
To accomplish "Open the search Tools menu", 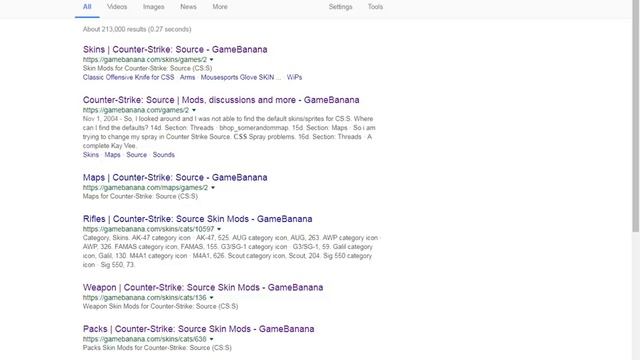I will [x=375, y=7].
